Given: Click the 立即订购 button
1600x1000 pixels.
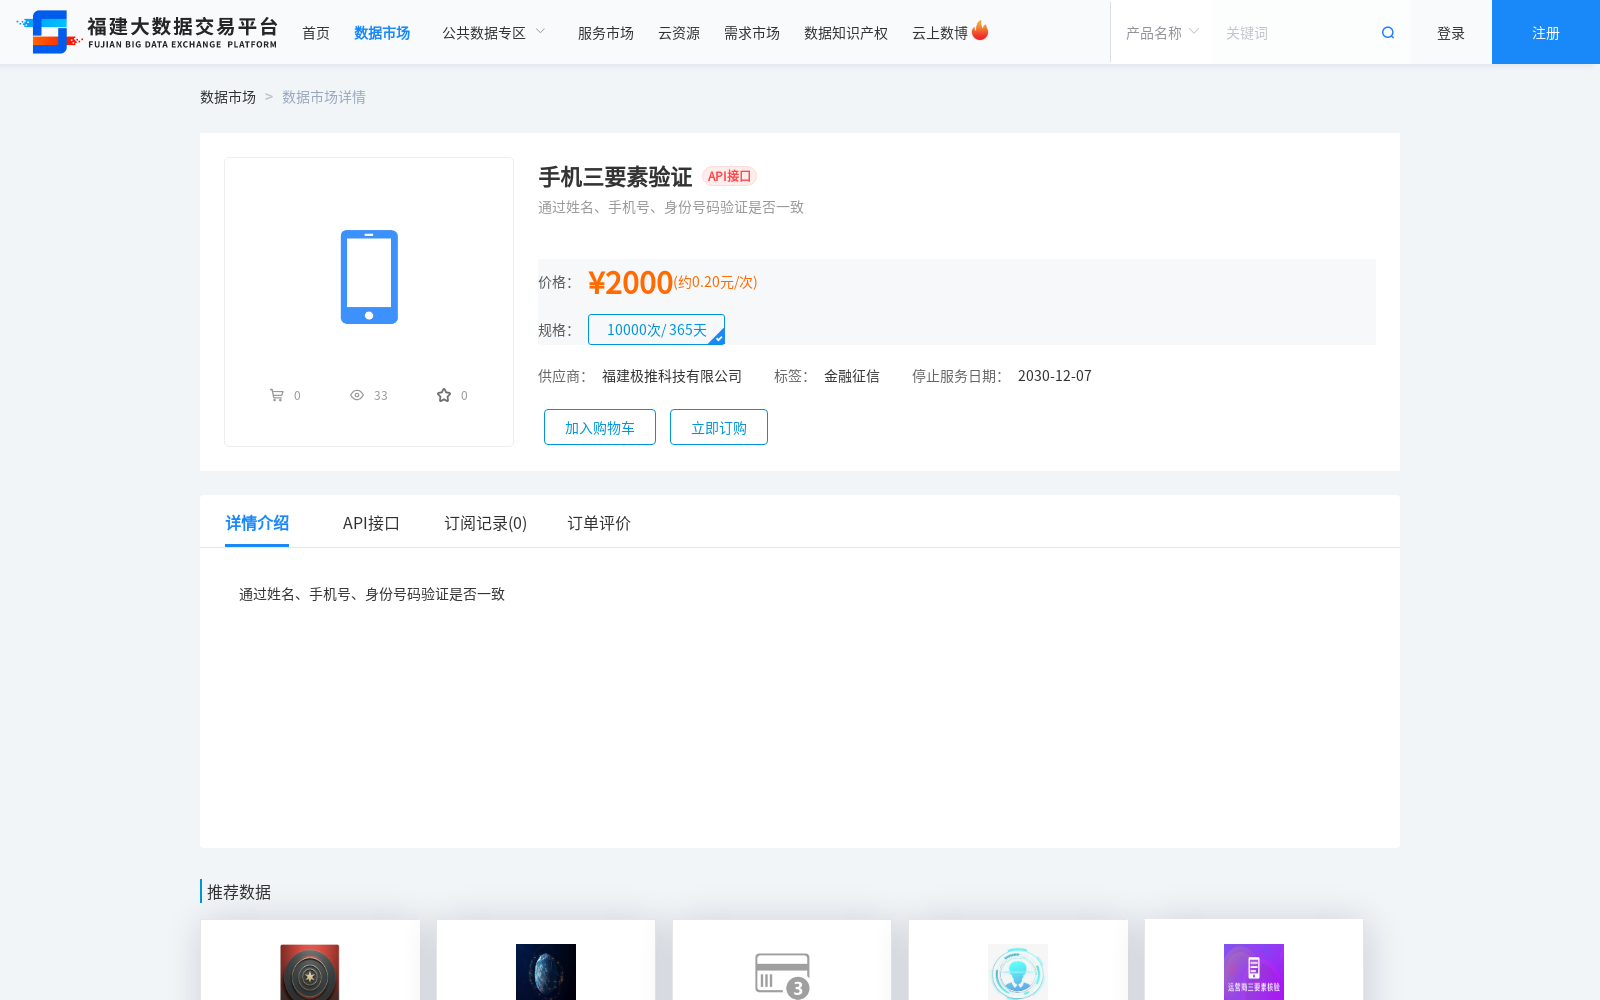Looking at the screenshot, I should tap(719, 427).
